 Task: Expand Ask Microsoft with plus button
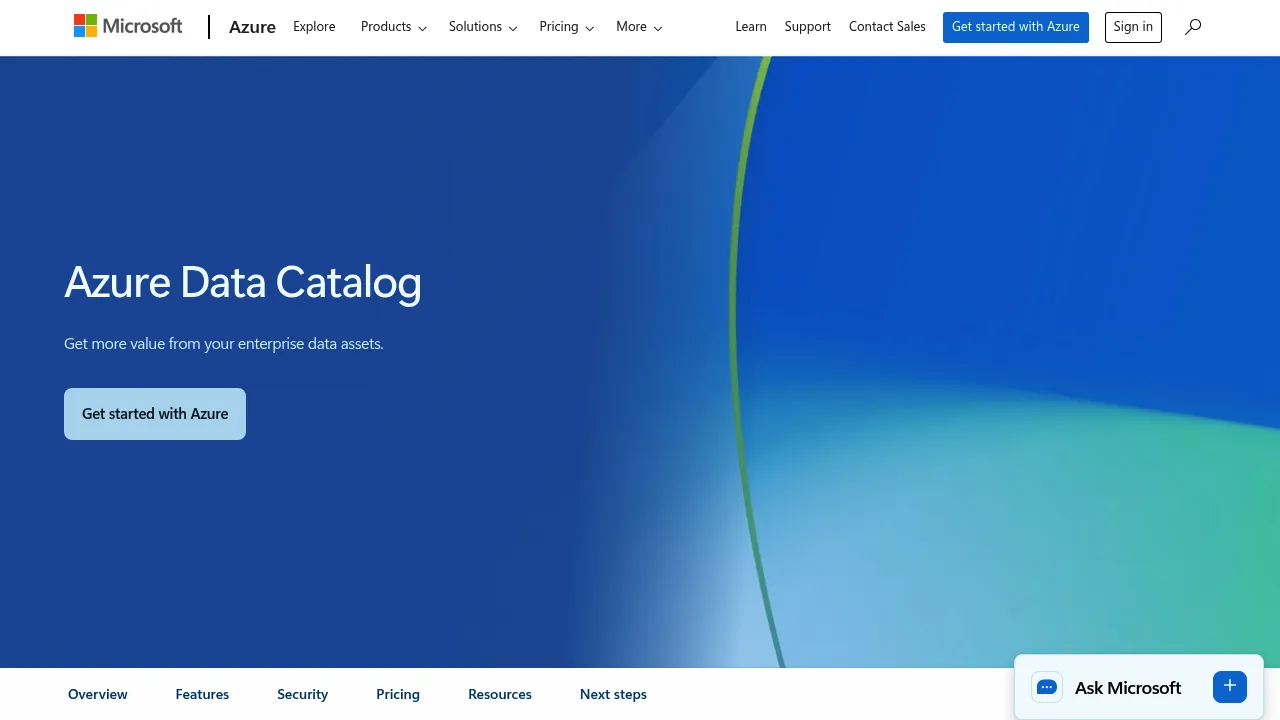(x=1230, y=686)
